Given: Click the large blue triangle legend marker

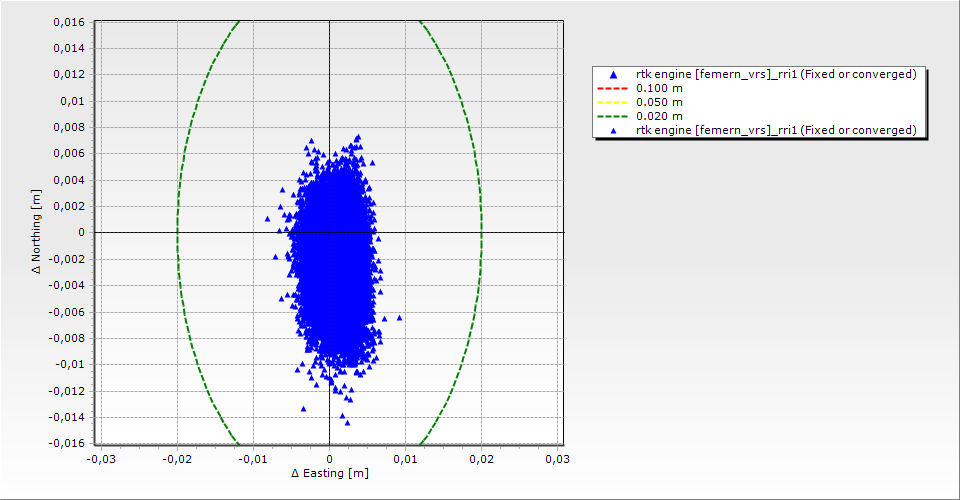Looking at the screenshot, I should click(x=613, y=74).
